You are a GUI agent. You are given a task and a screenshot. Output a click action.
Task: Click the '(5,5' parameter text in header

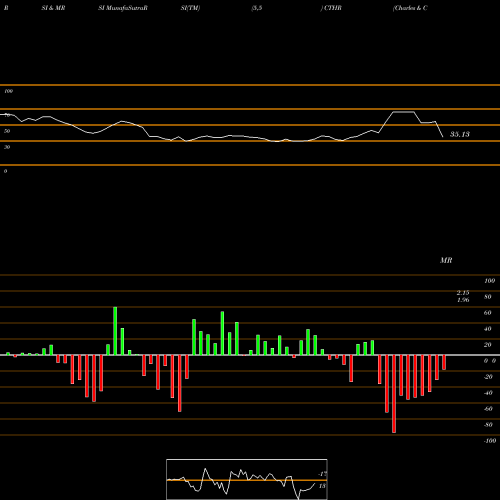(257, 8)
